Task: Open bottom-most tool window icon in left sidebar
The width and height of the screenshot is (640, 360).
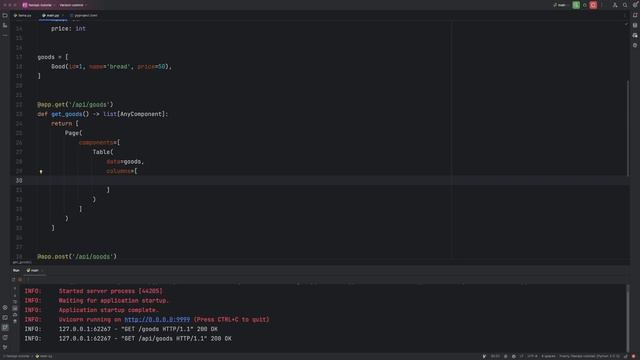Action: click(5, 347)
